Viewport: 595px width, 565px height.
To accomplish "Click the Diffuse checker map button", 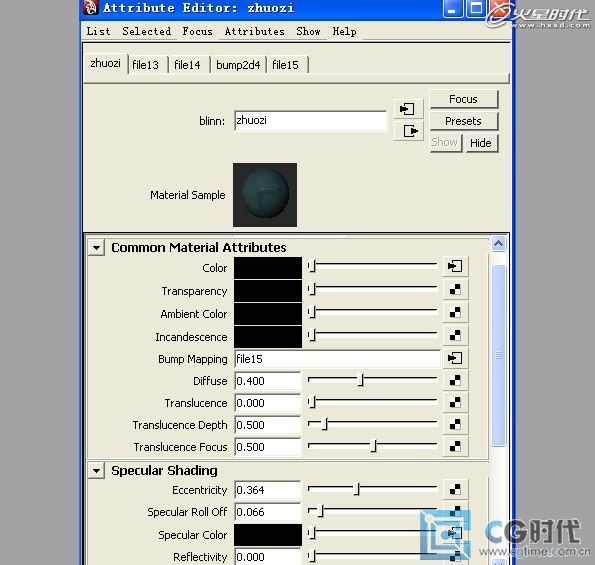I will point(455,380).
